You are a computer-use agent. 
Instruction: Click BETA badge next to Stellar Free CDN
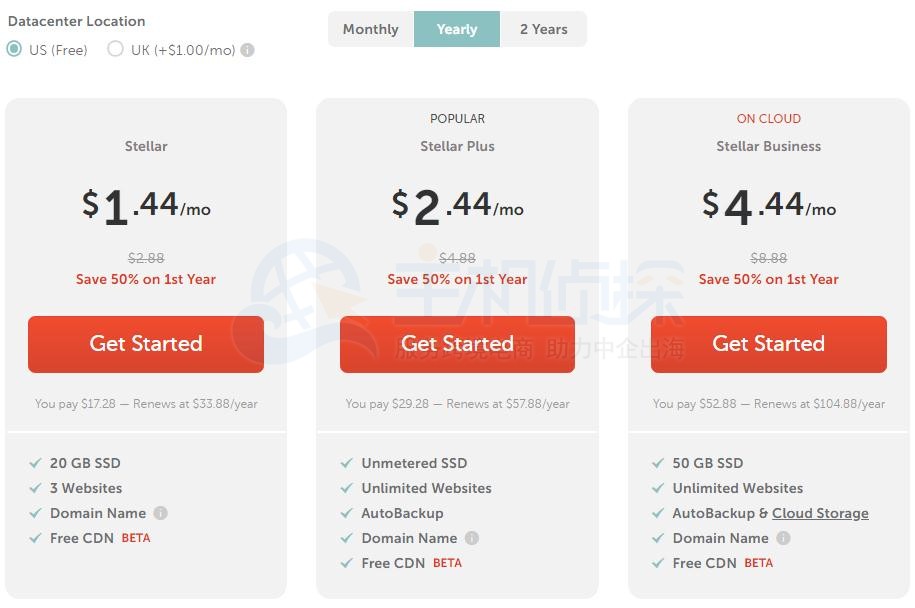click(x=136, y=538)
